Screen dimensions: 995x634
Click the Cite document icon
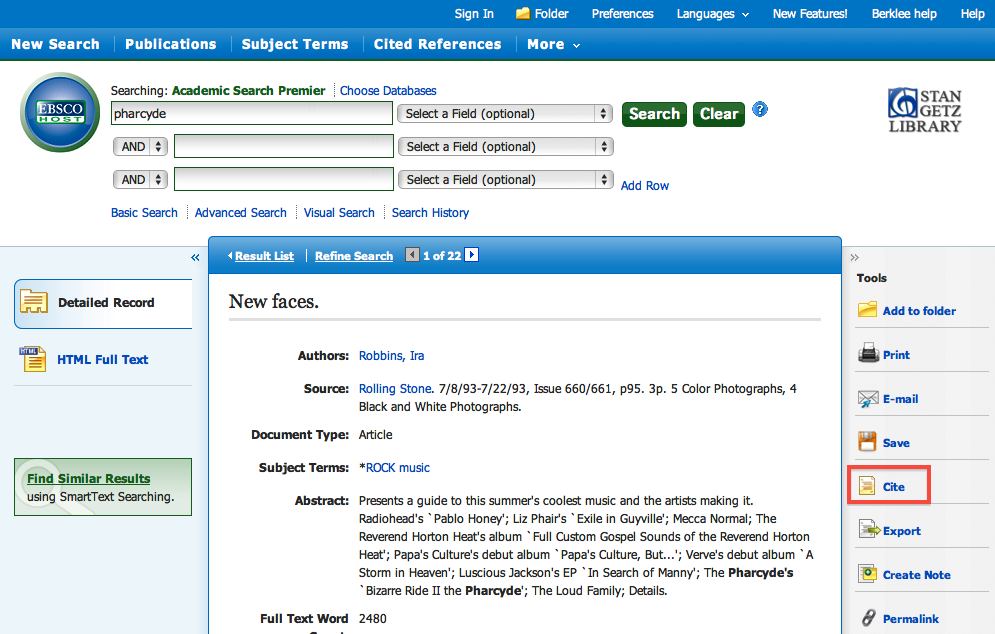click(x=866, y=485)
